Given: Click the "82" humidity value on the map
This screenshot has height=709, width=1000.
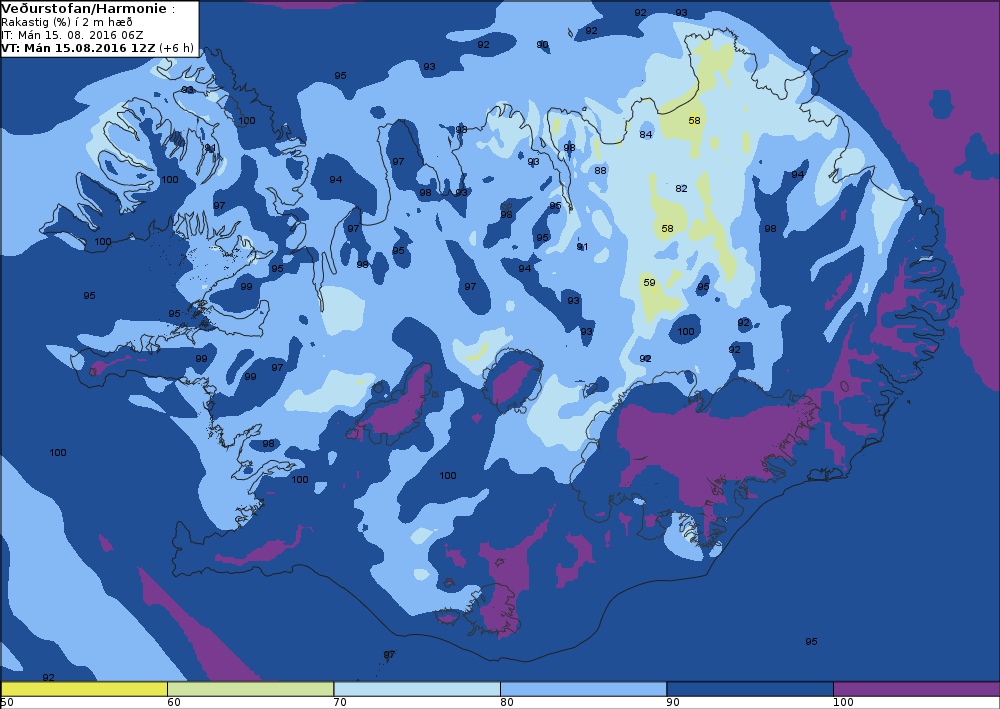Looking at the screenshot, I should (x=681, y=189).
